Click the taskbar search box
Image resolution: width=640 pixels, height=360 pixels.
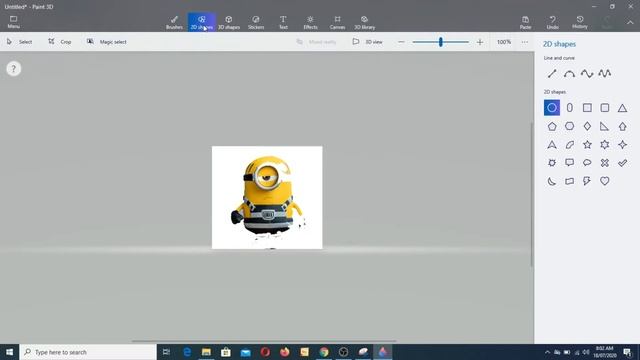pyautogui.click(x=88, y=352)
